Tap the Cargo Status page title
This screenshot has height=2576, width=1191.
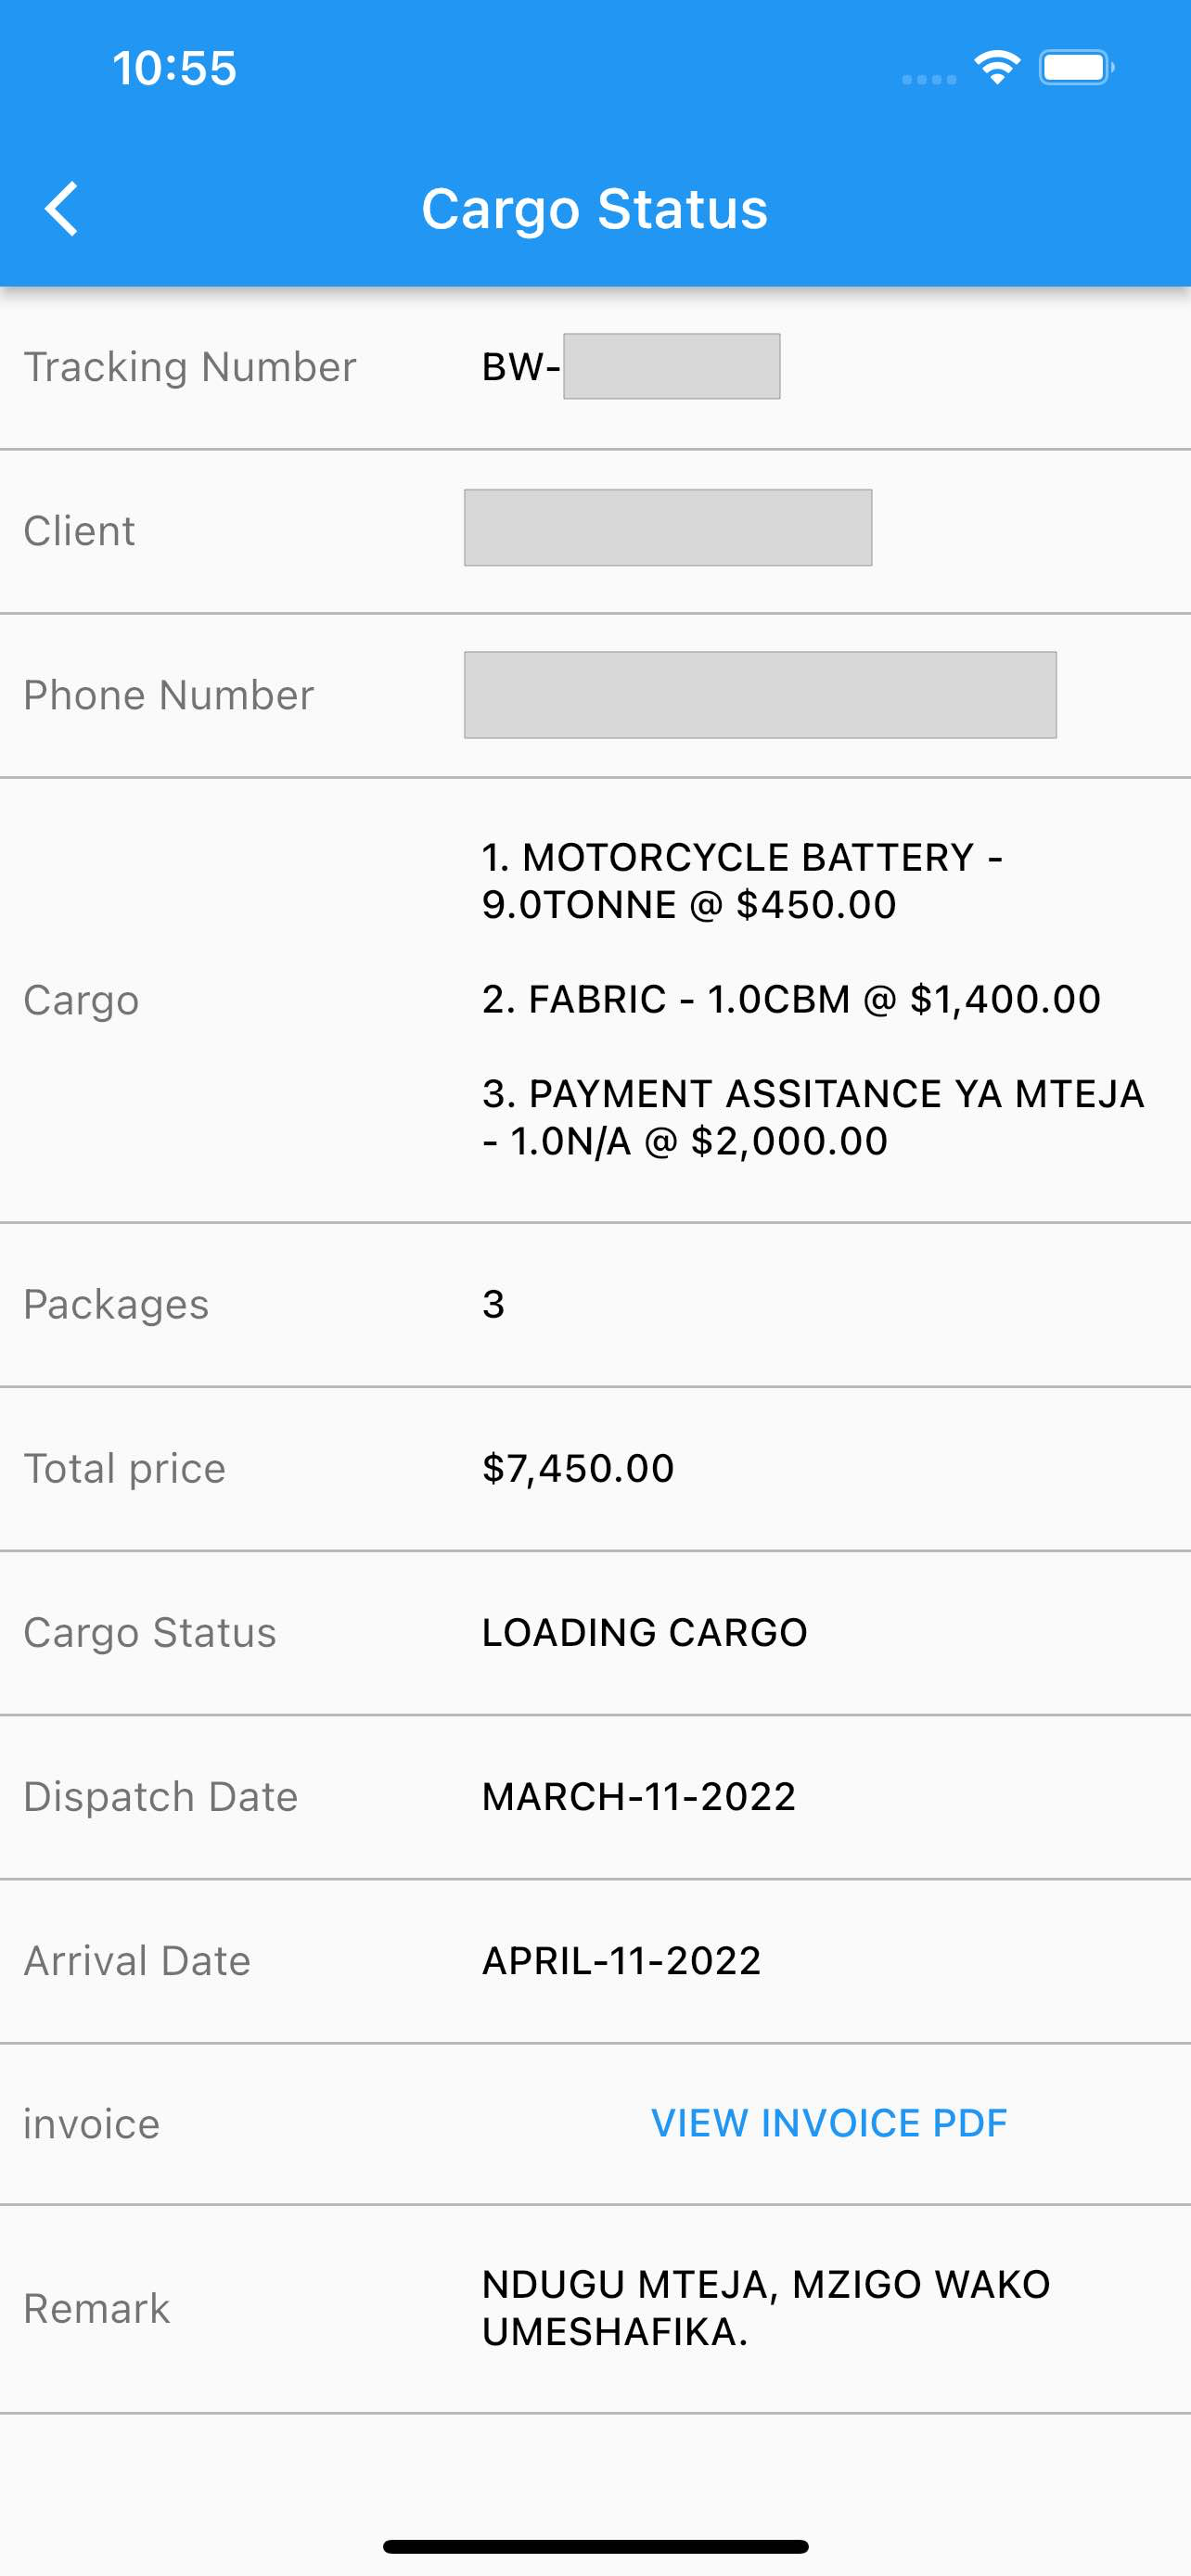(x=595, y=209)
